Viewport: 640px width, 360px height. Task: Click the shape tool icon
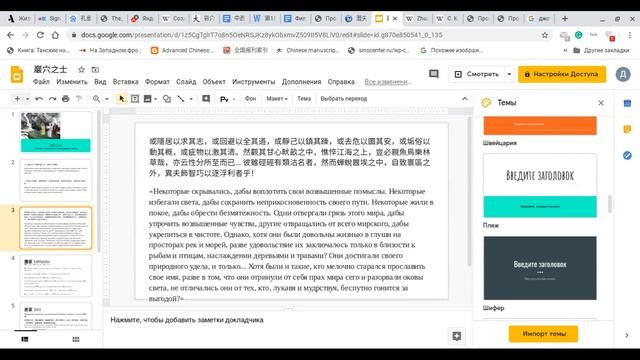coord(167,99)
